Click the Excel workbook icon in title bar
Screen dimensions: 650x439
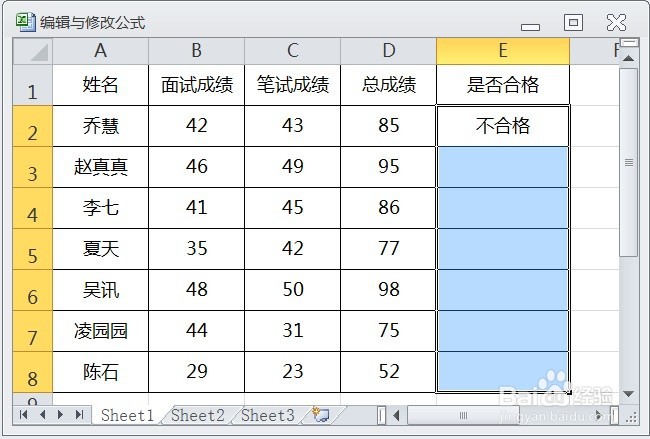click(x=26, y=22)
